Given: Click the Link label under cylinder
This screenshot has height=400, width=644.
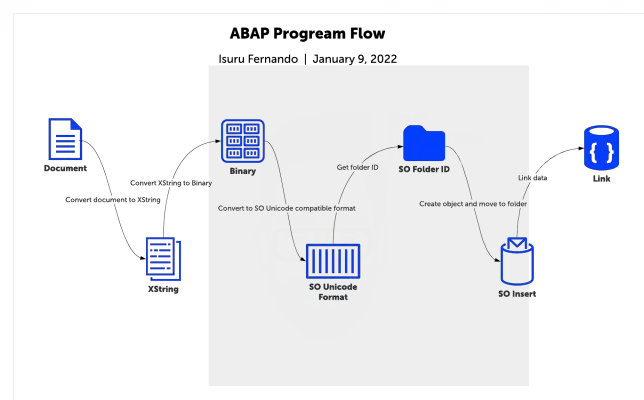Looking at the screenshot, I should pos(602,179).
